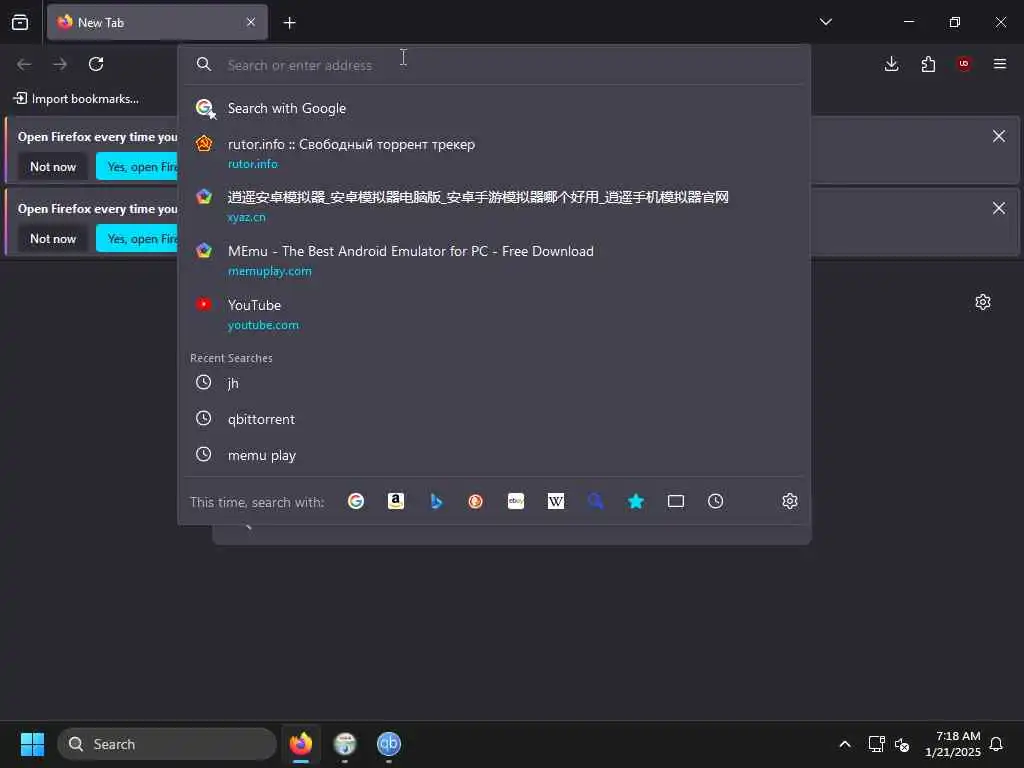This screenshot has width=1024, height=768.
Task: Search this time in history (clock icon)
Action: 716,501
